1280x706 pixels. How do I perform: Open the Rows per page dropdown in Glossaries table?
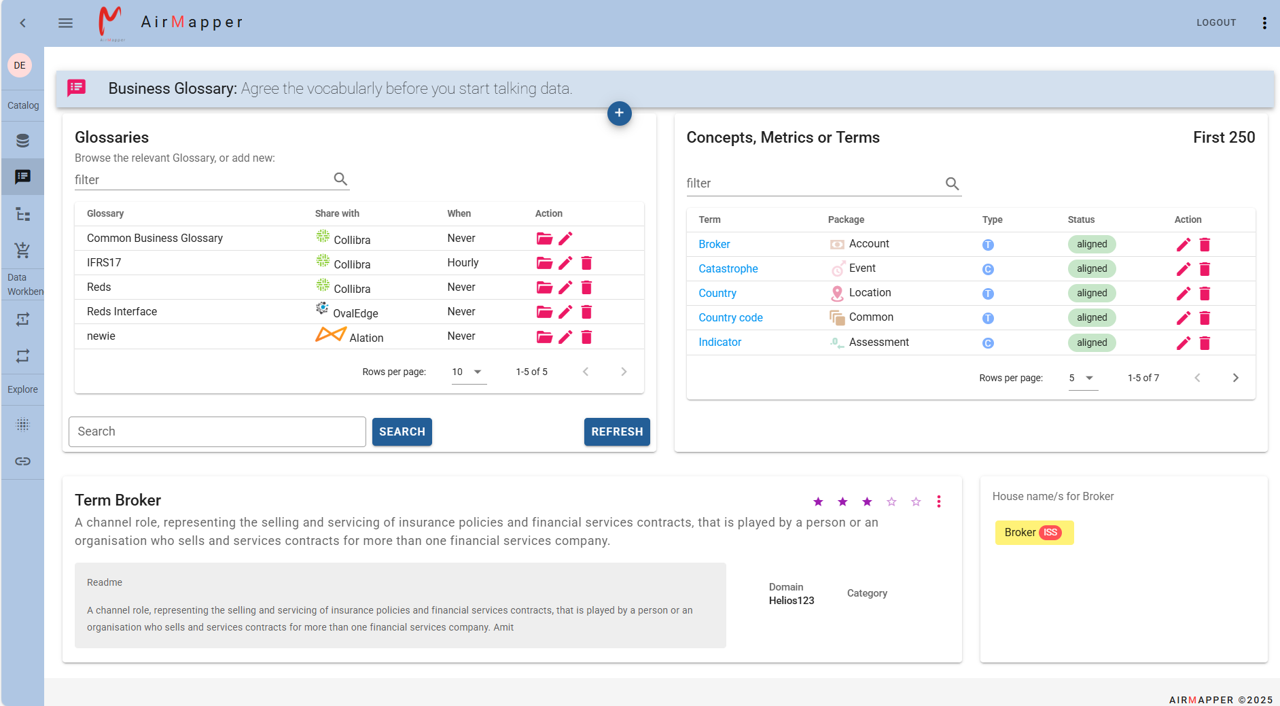(467, 371)
